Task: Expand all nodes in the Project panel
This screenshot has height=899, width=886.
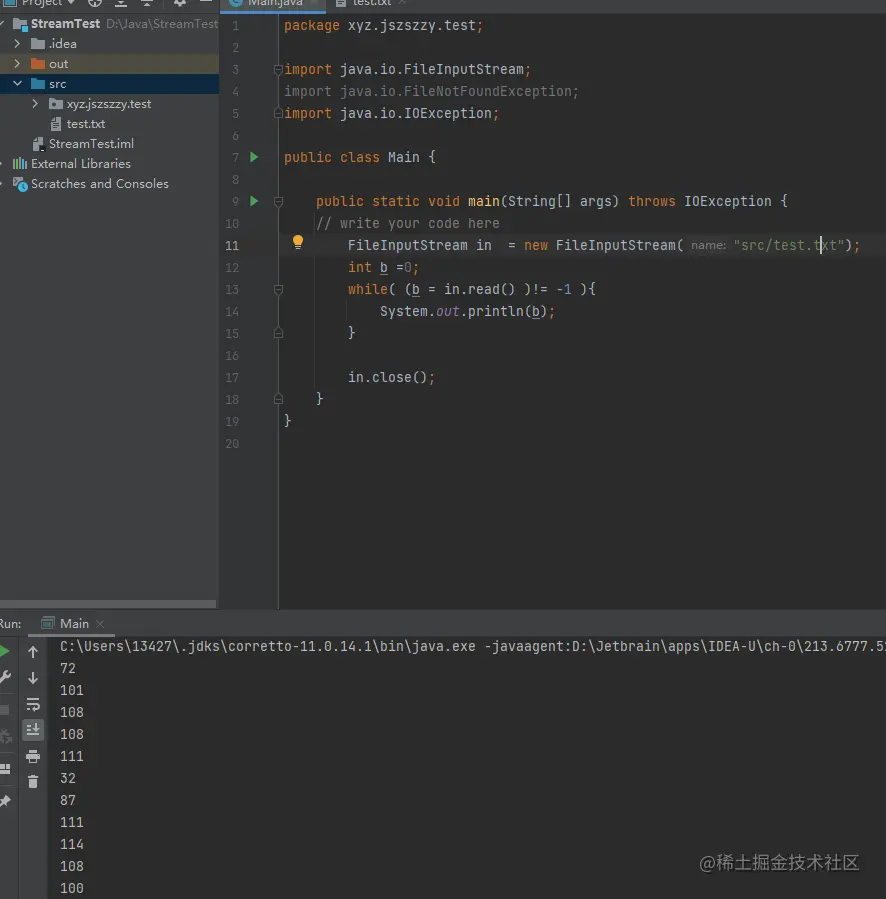Action: tap(120, 3)
